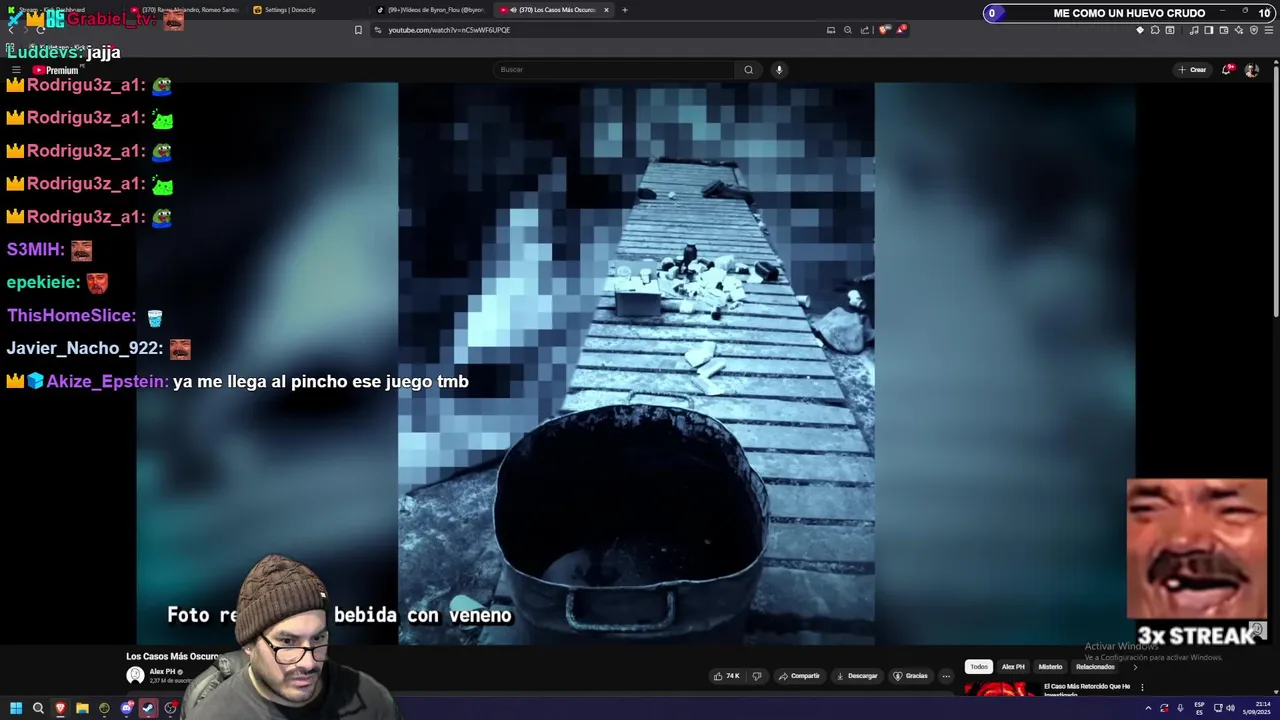The height and width of the screenshot is (720, 1280).
Task: Select the Alex PH filter chip
Action: pos(1013,667)
